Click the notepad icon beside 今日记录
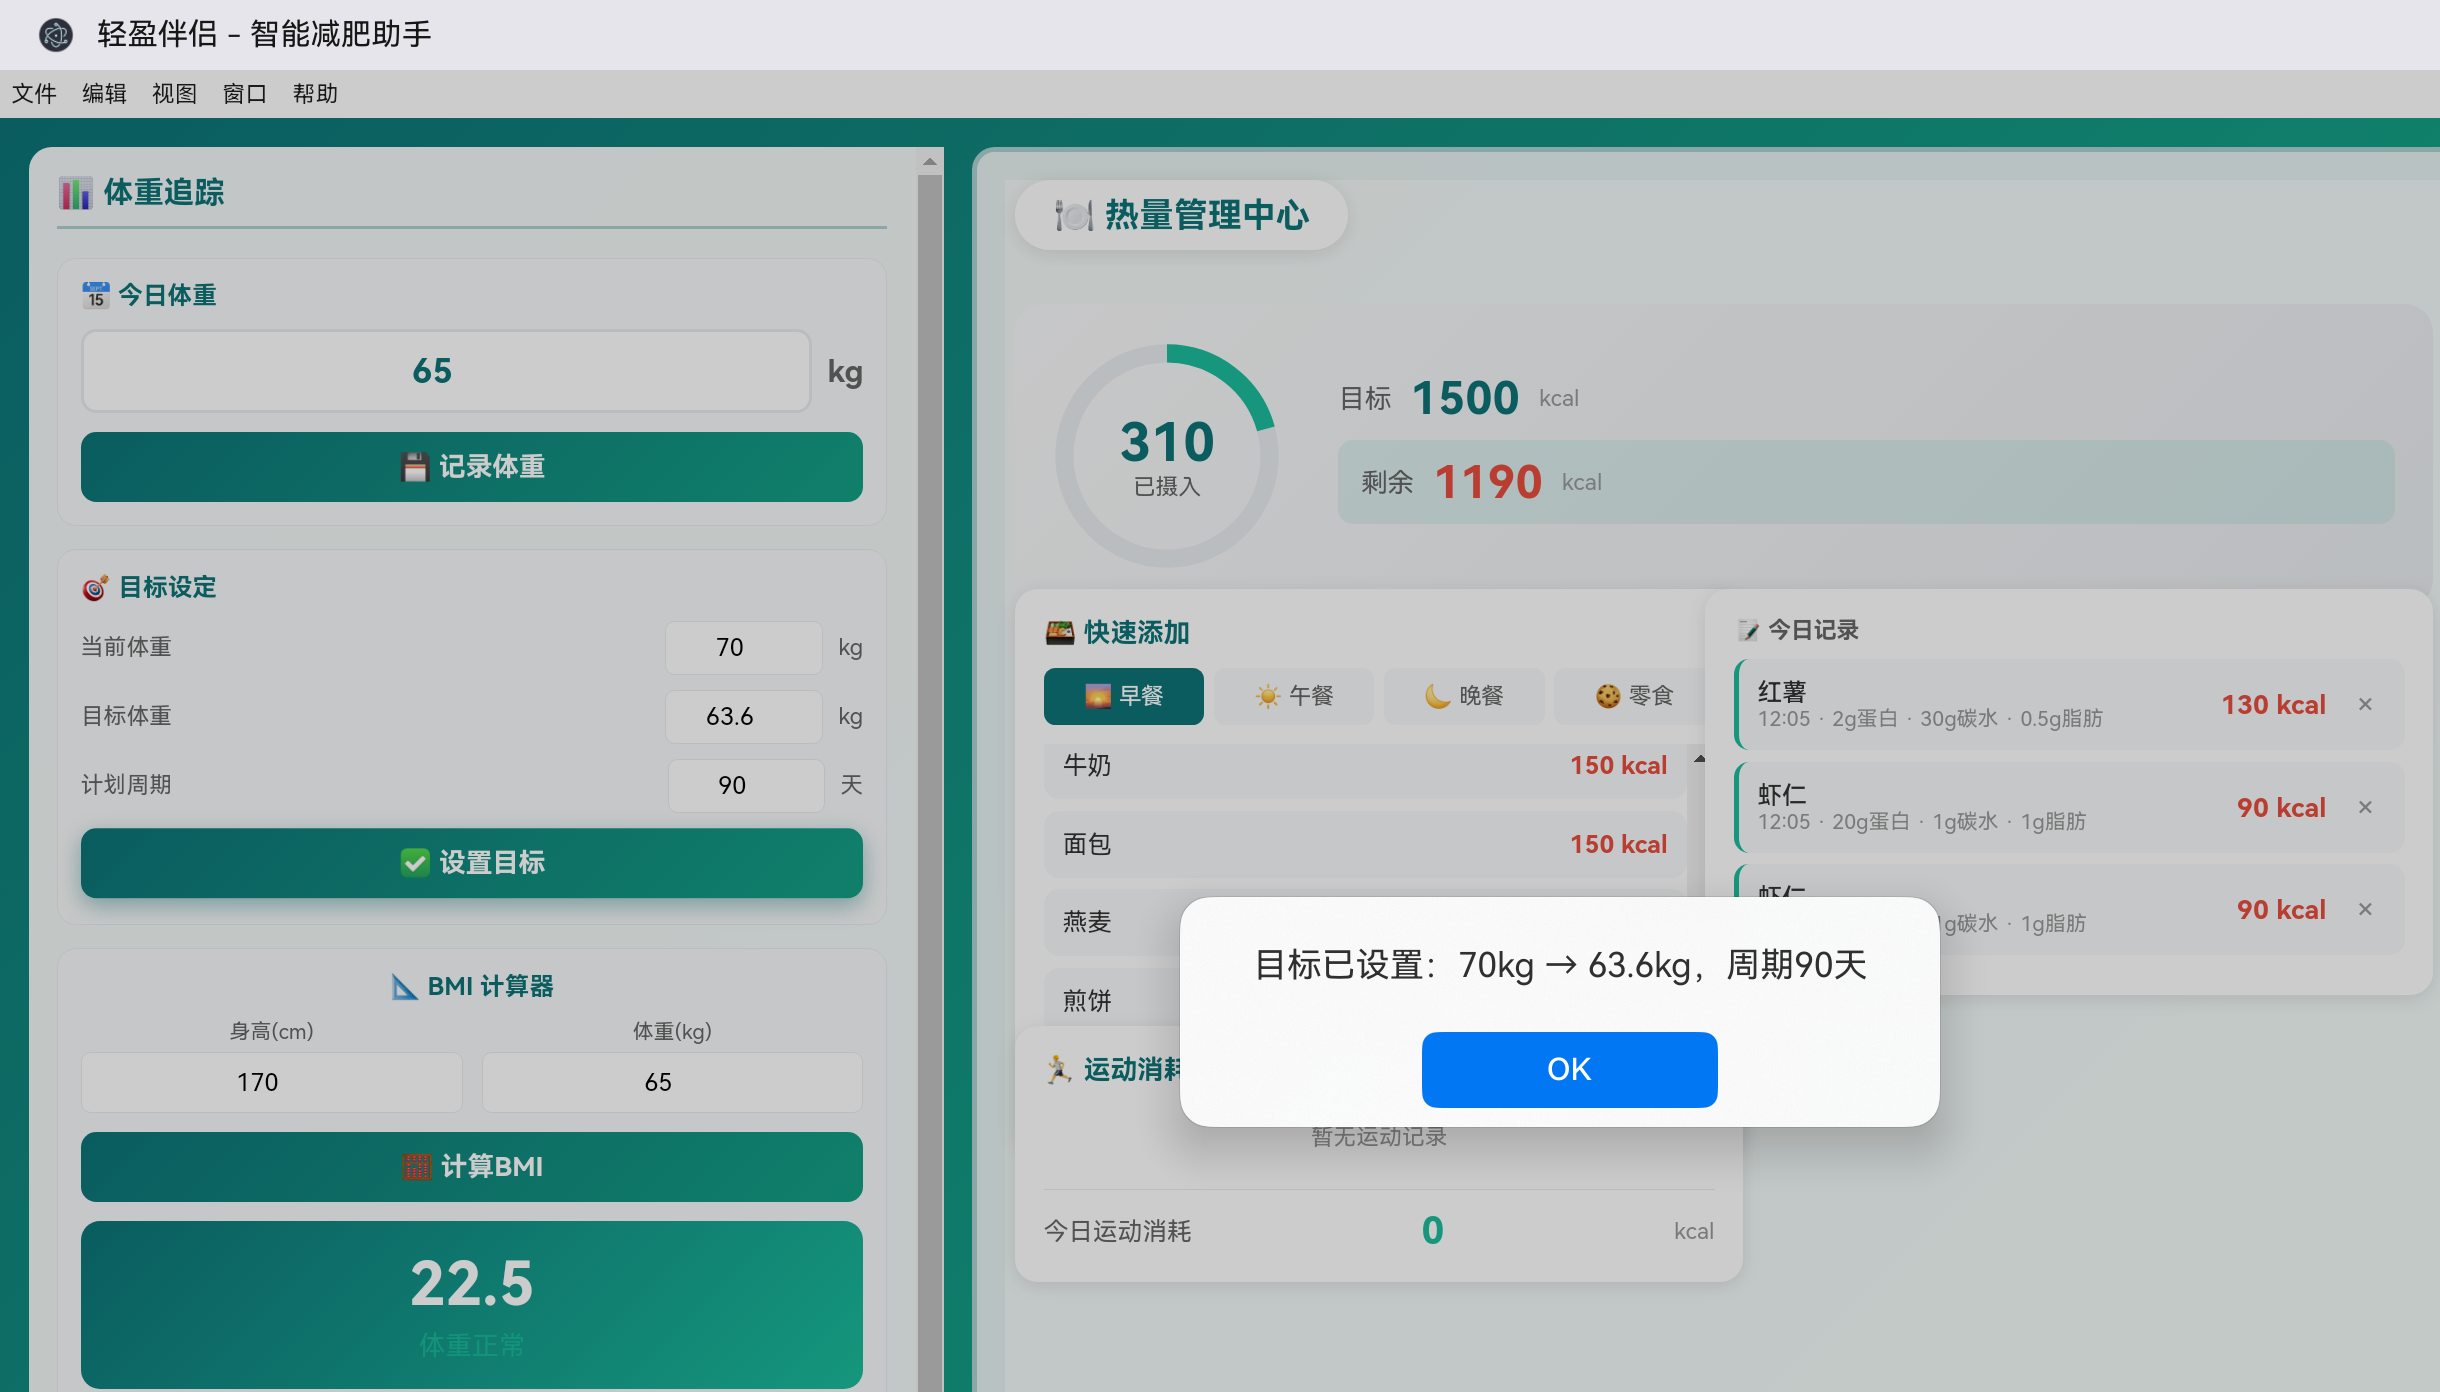 (x=1748, y=630)
